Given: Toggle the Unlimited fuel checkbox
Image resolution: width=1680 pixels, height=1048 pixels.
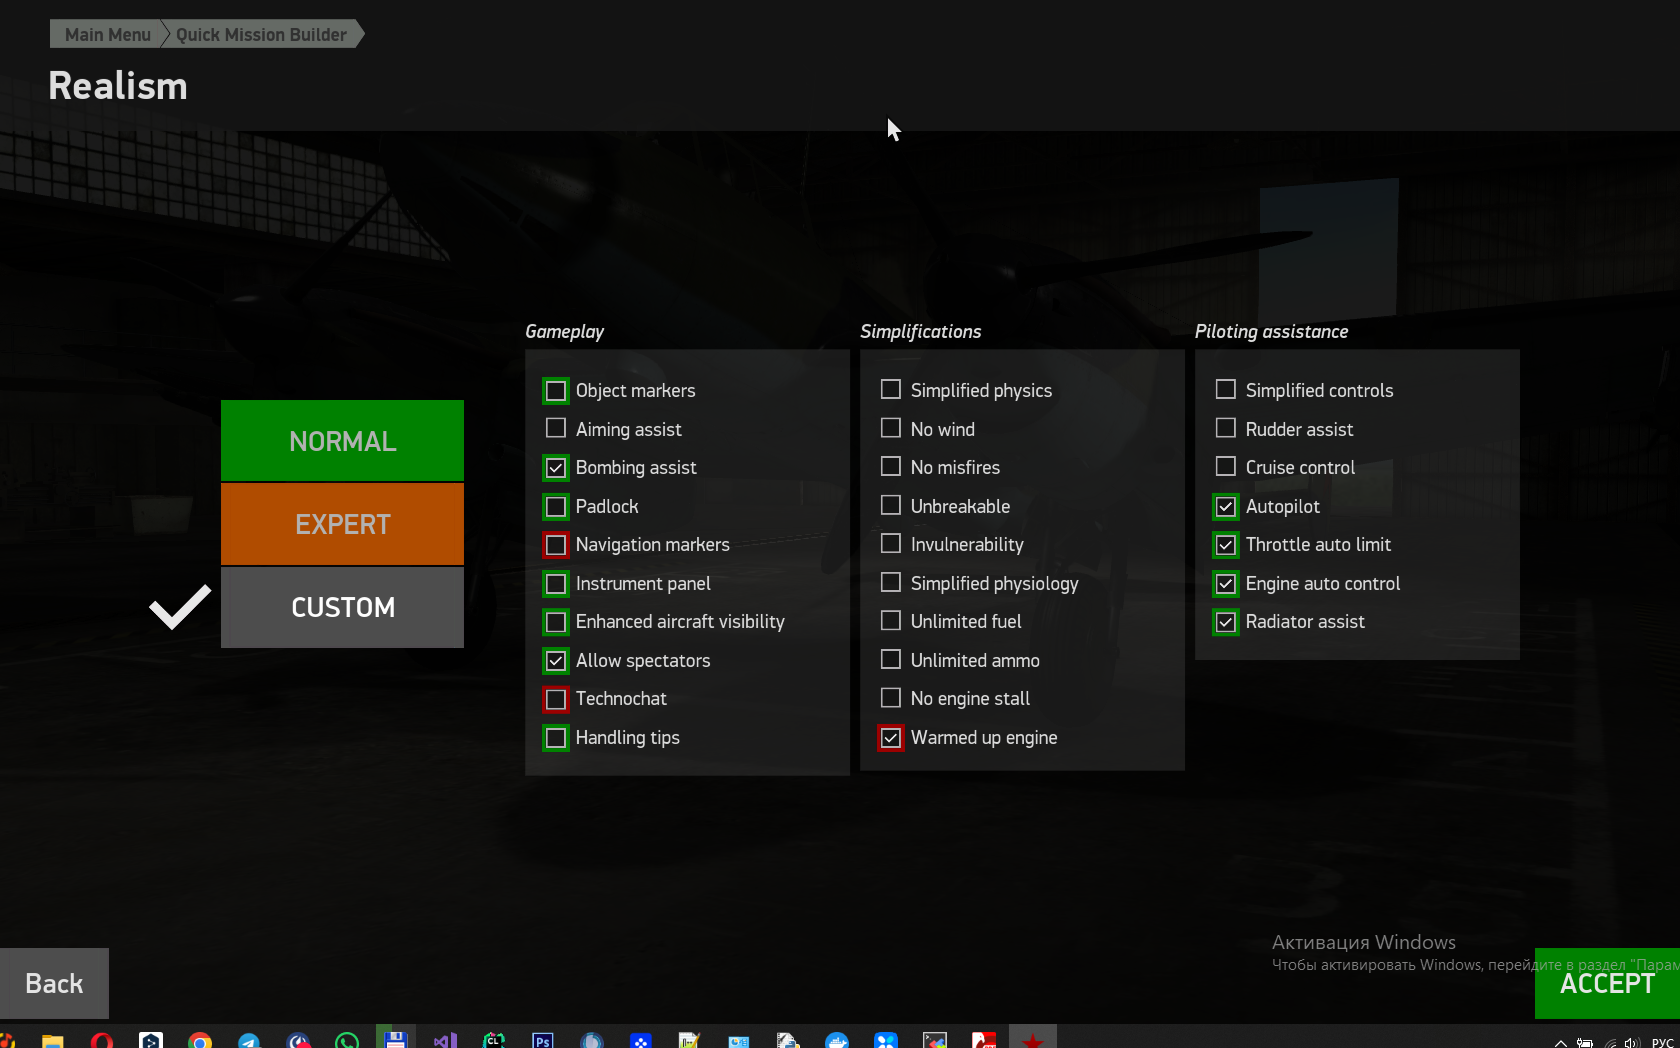Looking at the screenshot, I should point(891,621).
